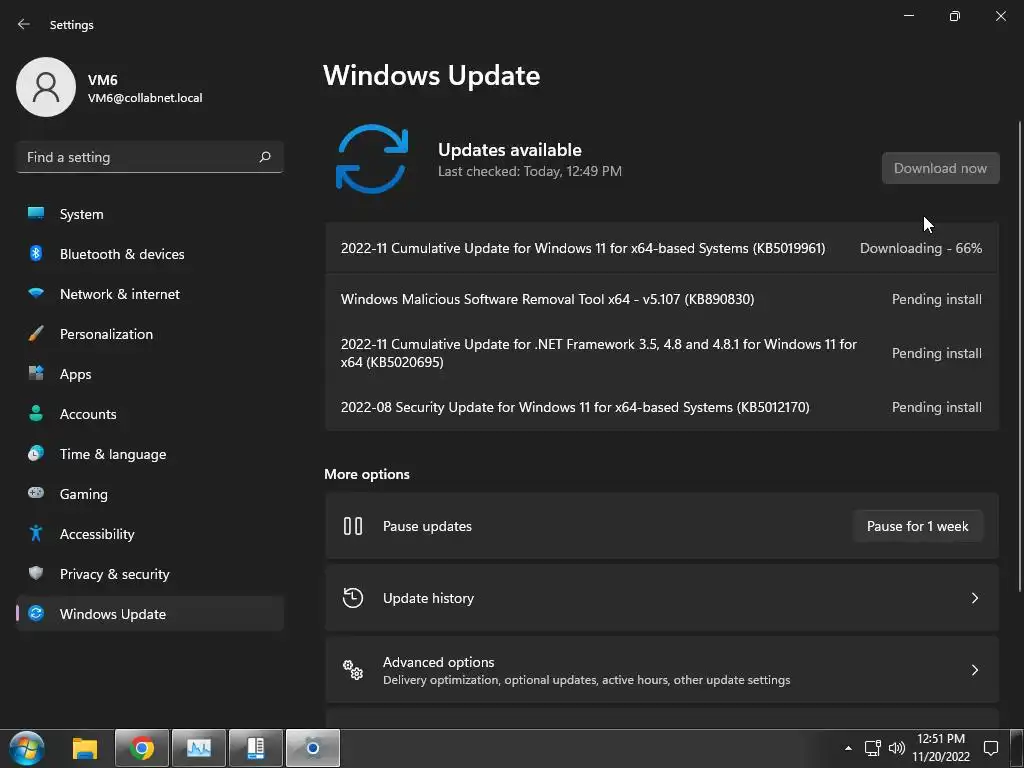
Task: Click the Updates available heading
Action: point(509,150)
